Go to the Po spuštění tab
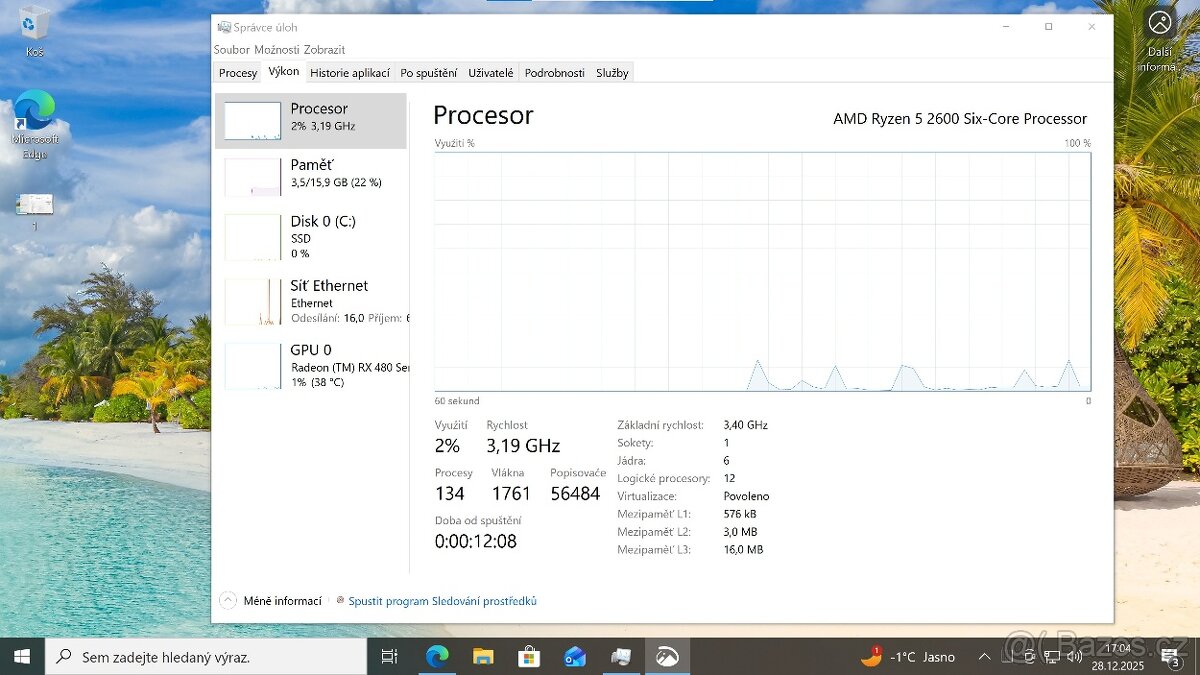The height and width of the screenshot is (675, 1200). coord(428,73)
